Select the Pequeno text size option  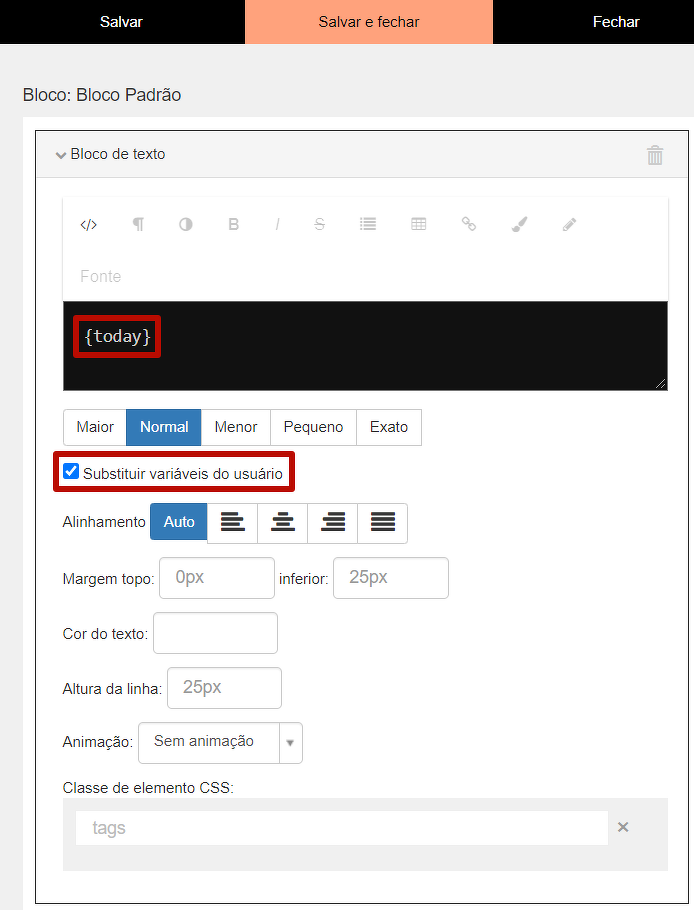pos(313,427)
